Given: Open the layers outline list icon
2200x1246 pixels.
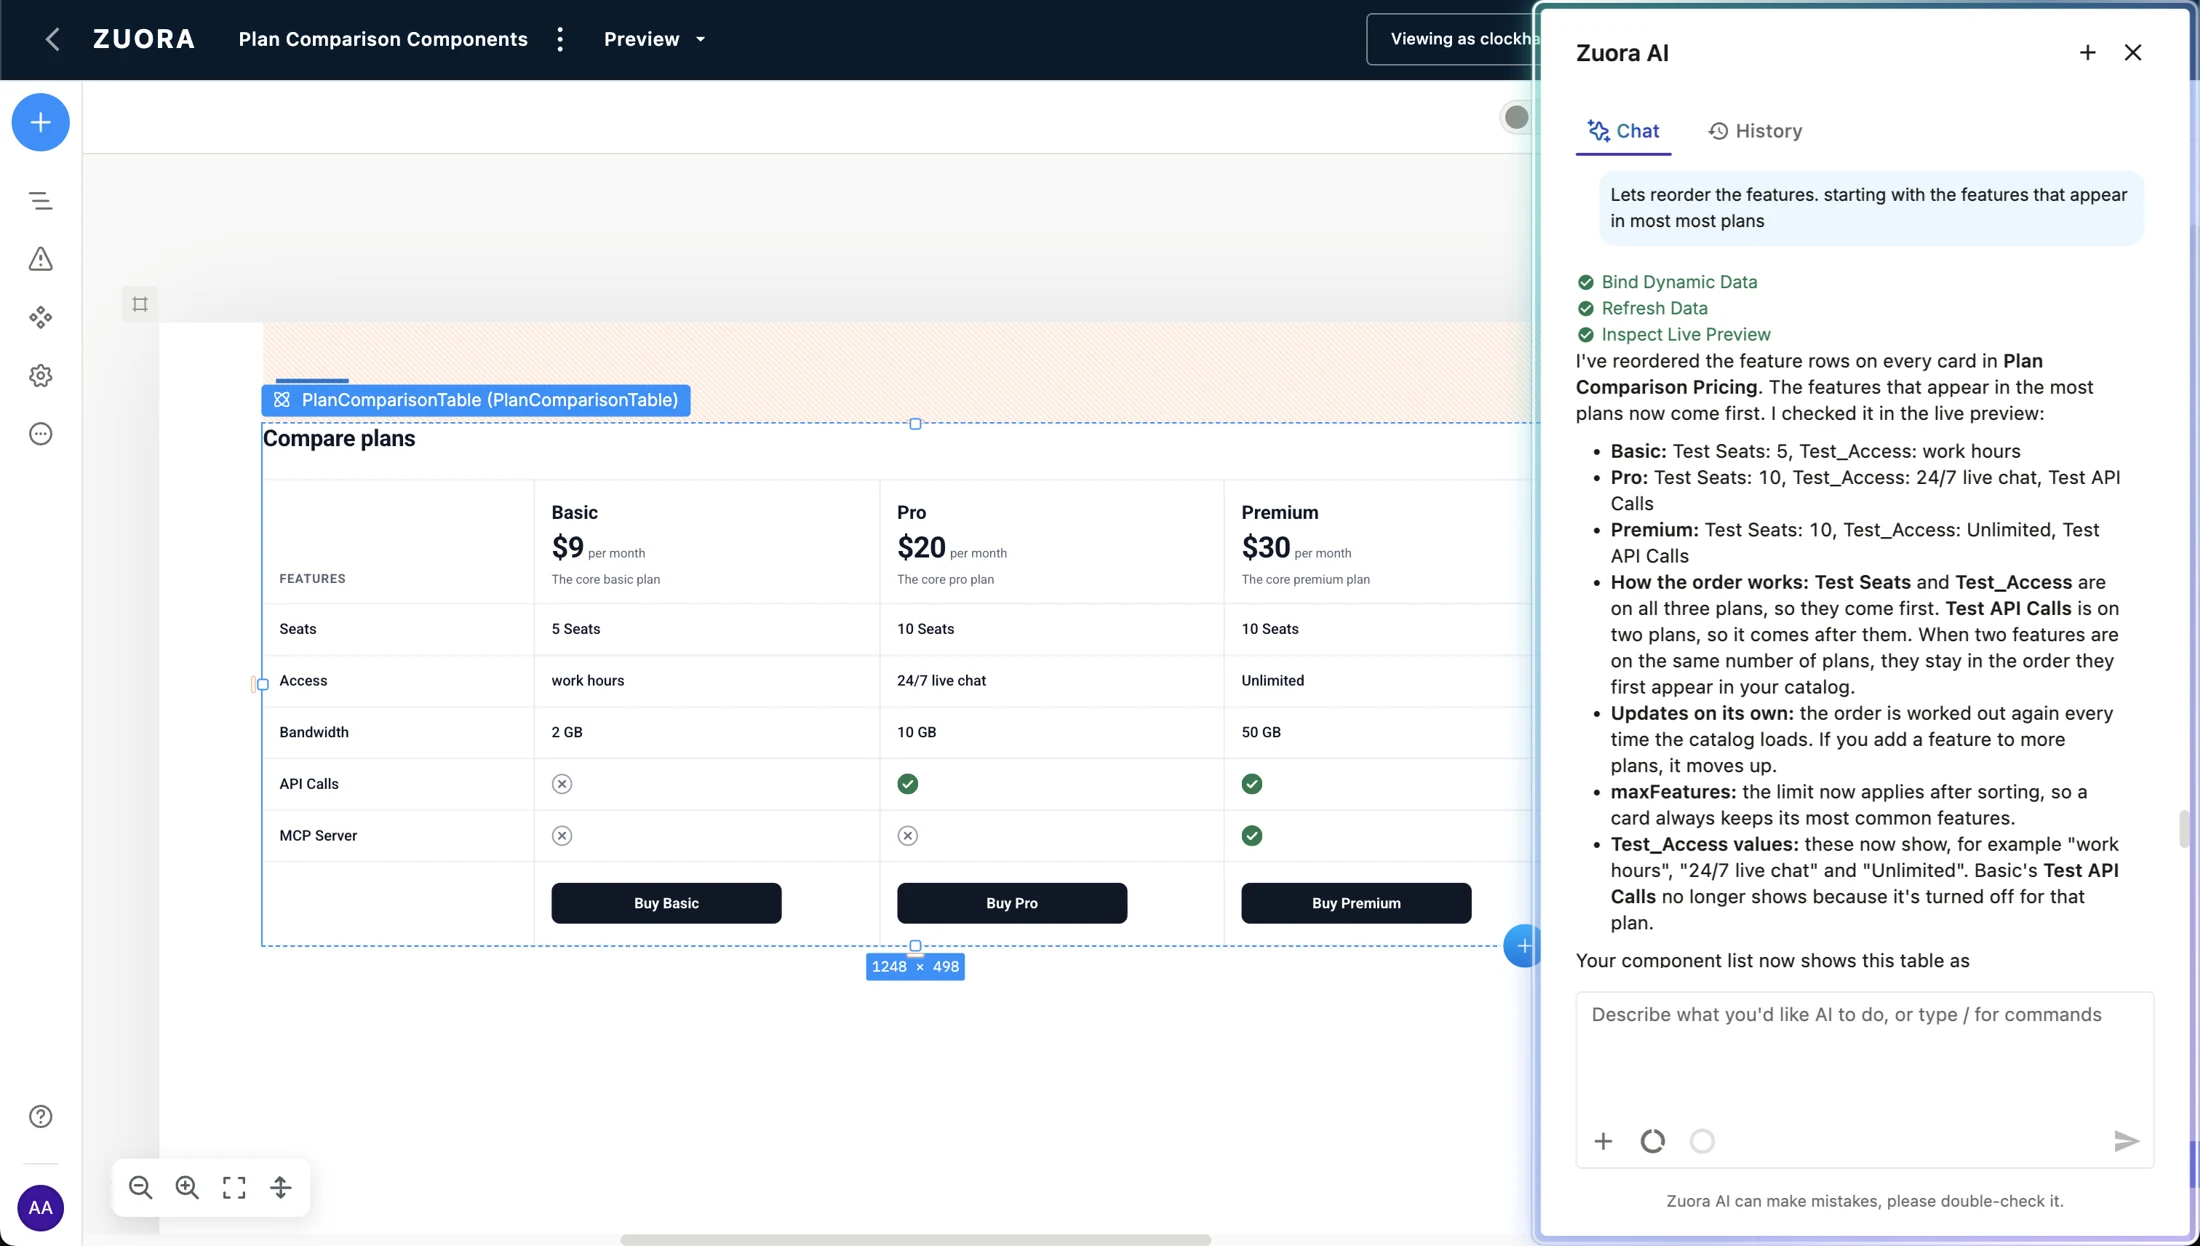Looking at the screenshot, I should (x=40, y=201).
